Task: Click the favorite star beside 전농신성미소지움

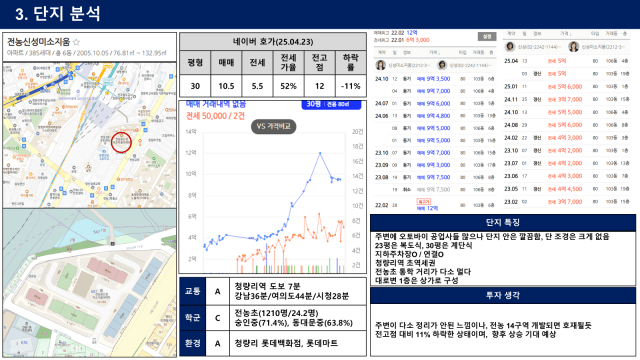Action: point(76,42)
